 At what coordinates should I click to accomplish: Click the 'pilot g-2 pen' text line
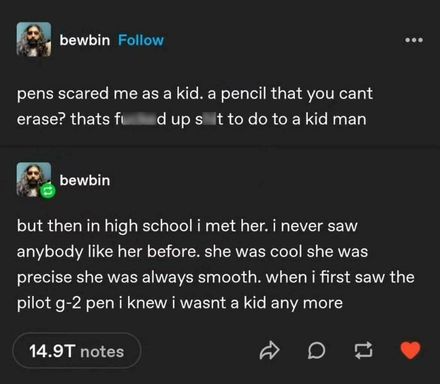pos(180,303)
